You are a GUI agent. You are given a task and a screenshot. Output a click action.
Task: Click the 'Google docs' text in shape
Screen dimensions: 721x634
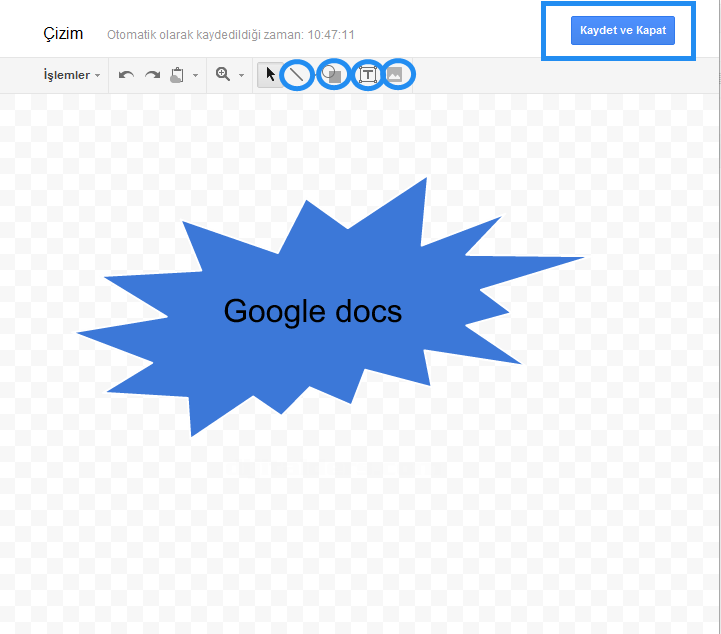click(313, 313)
